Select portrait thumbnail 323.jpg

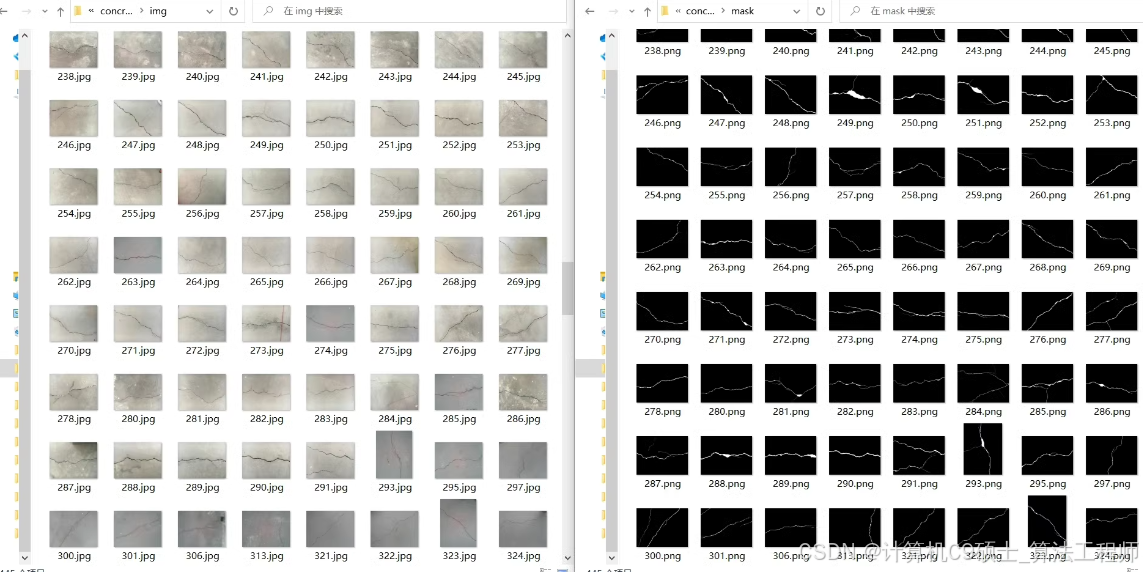(x=459, y=523)
